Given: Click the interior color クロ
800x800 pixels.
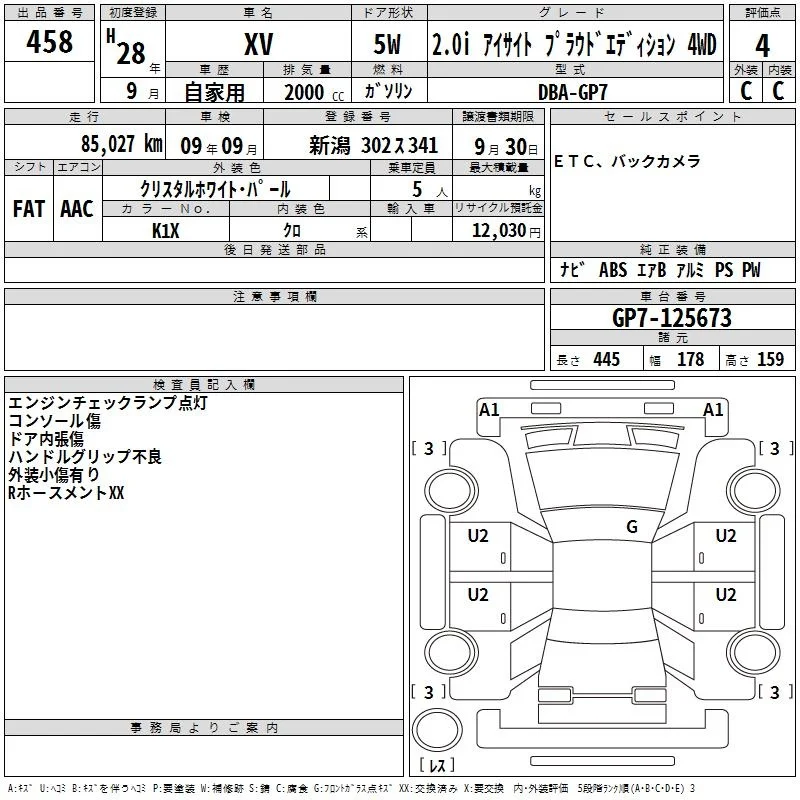Looking at the screenshot, I should (x=292, y=231).
